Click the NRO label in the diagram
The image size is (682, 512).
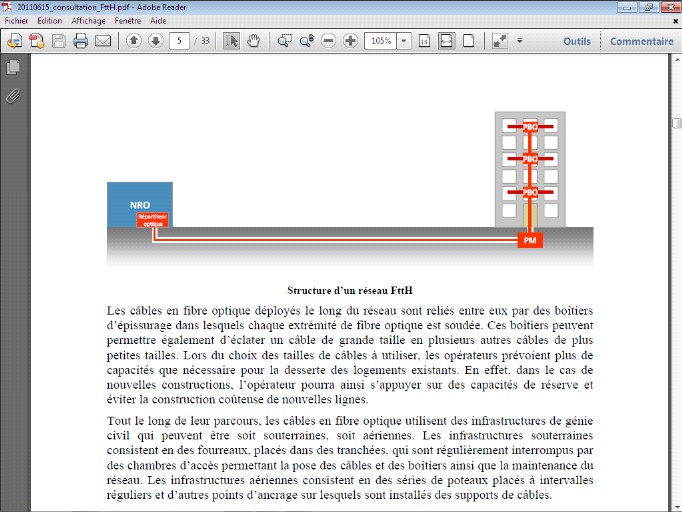coord(140,205)
